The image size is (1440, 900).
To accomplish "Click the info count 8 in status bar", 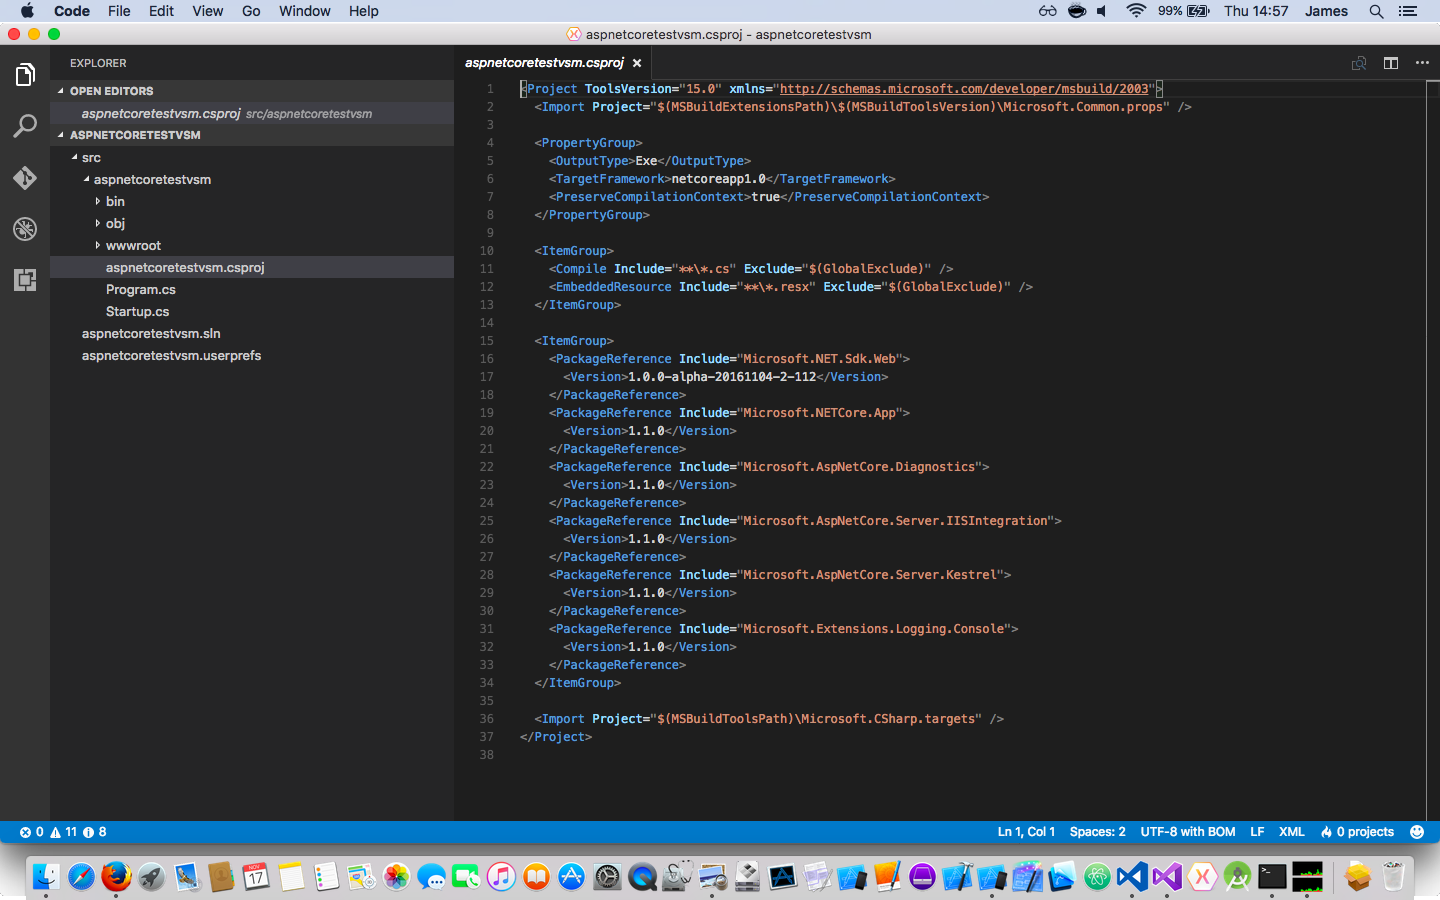I will click(x=94, y=832).
